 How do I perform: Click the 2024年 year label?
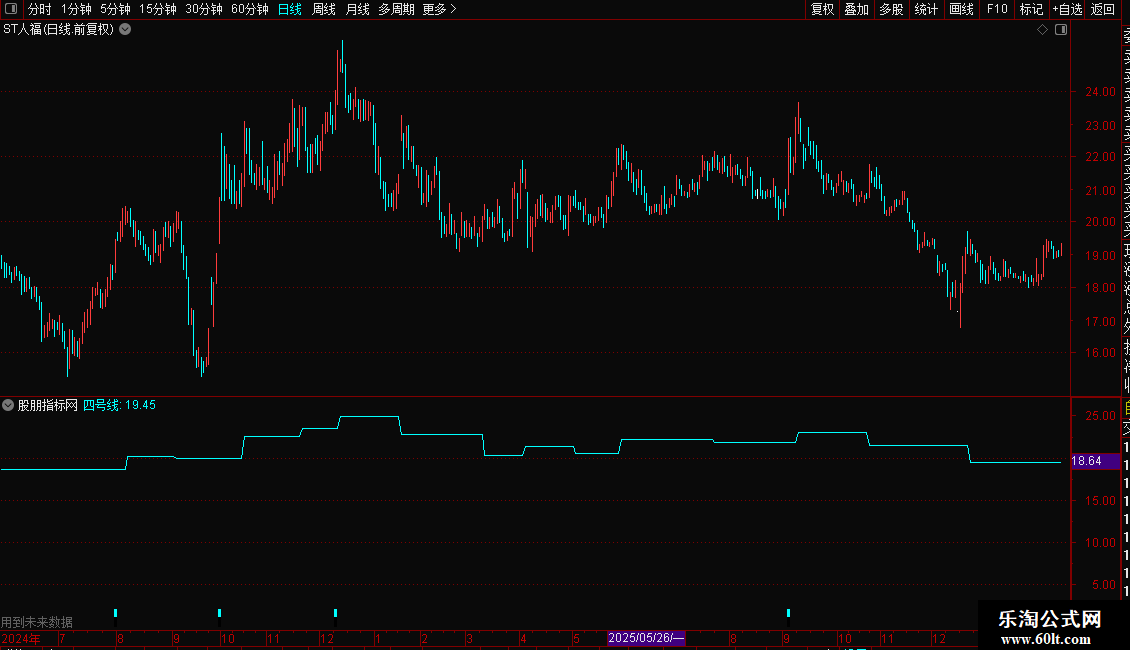[21, 638]
